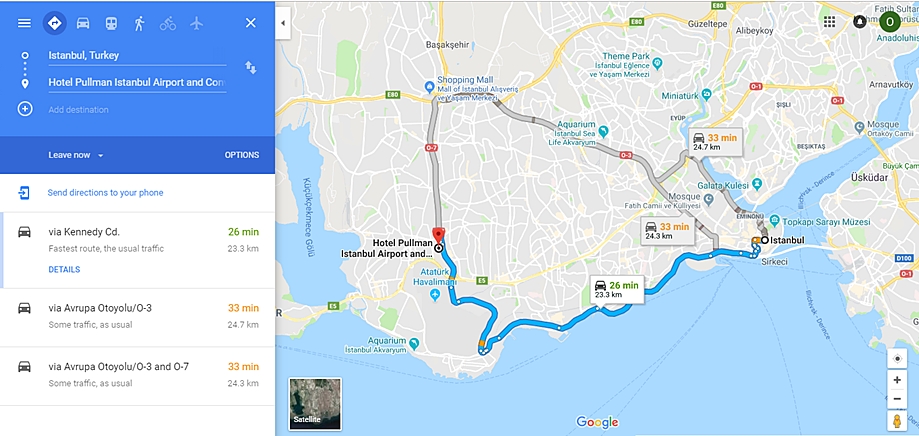Image resolution: width=919 pixels, height=436 pixels.
Task: Select the driving travel mode icon
Action: (83, 23)
